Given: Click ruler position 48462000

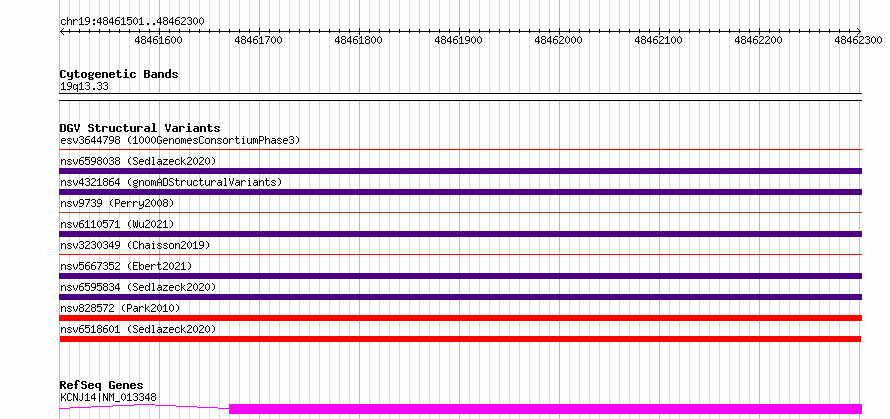Looking at the screenshot, I should click(x=559, y=40).
